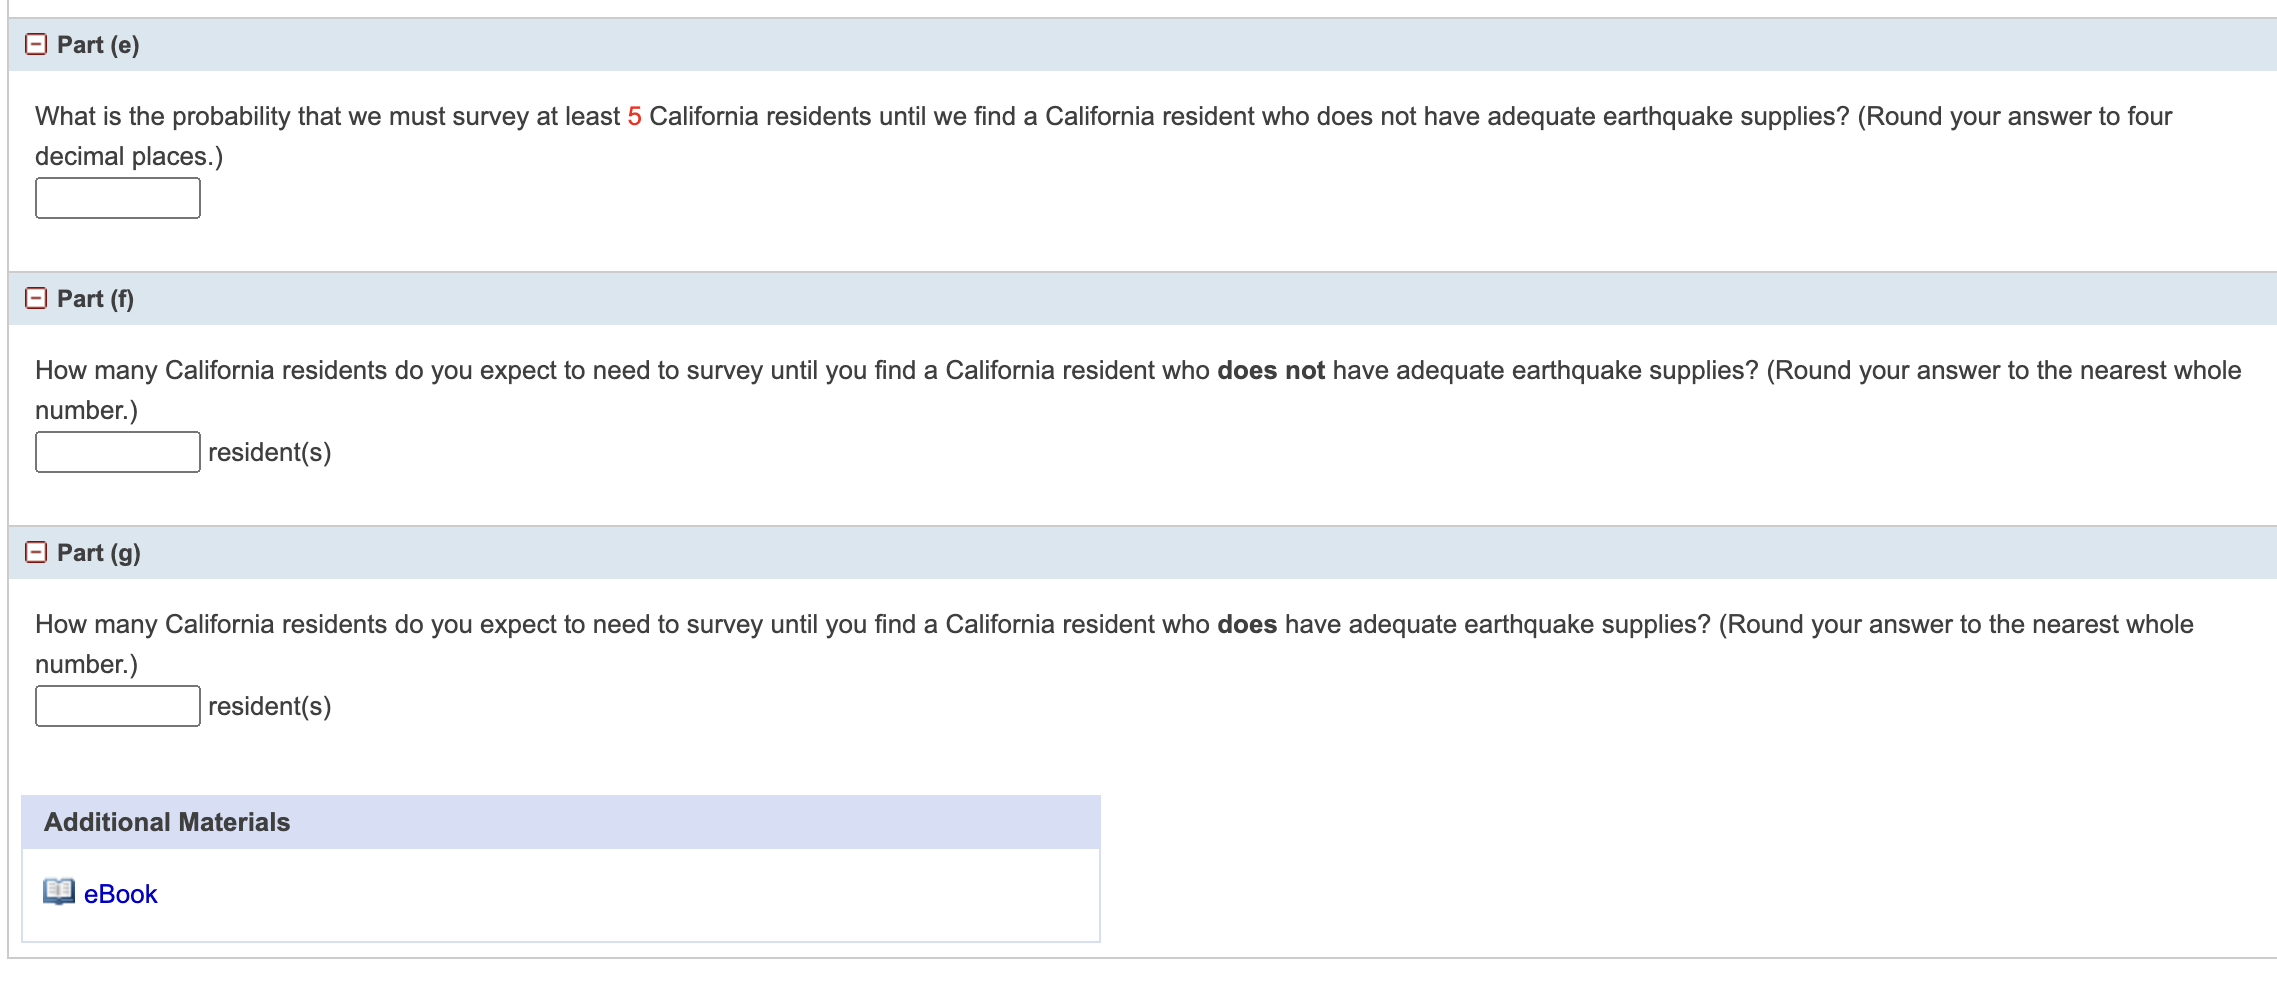Open the eBook link
Screen dimensions: 2277x988
point(120,894)
